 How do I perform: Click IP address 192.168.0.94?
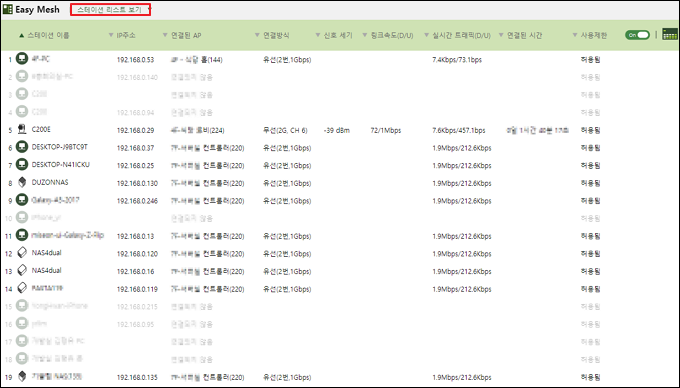click(135, 113)
